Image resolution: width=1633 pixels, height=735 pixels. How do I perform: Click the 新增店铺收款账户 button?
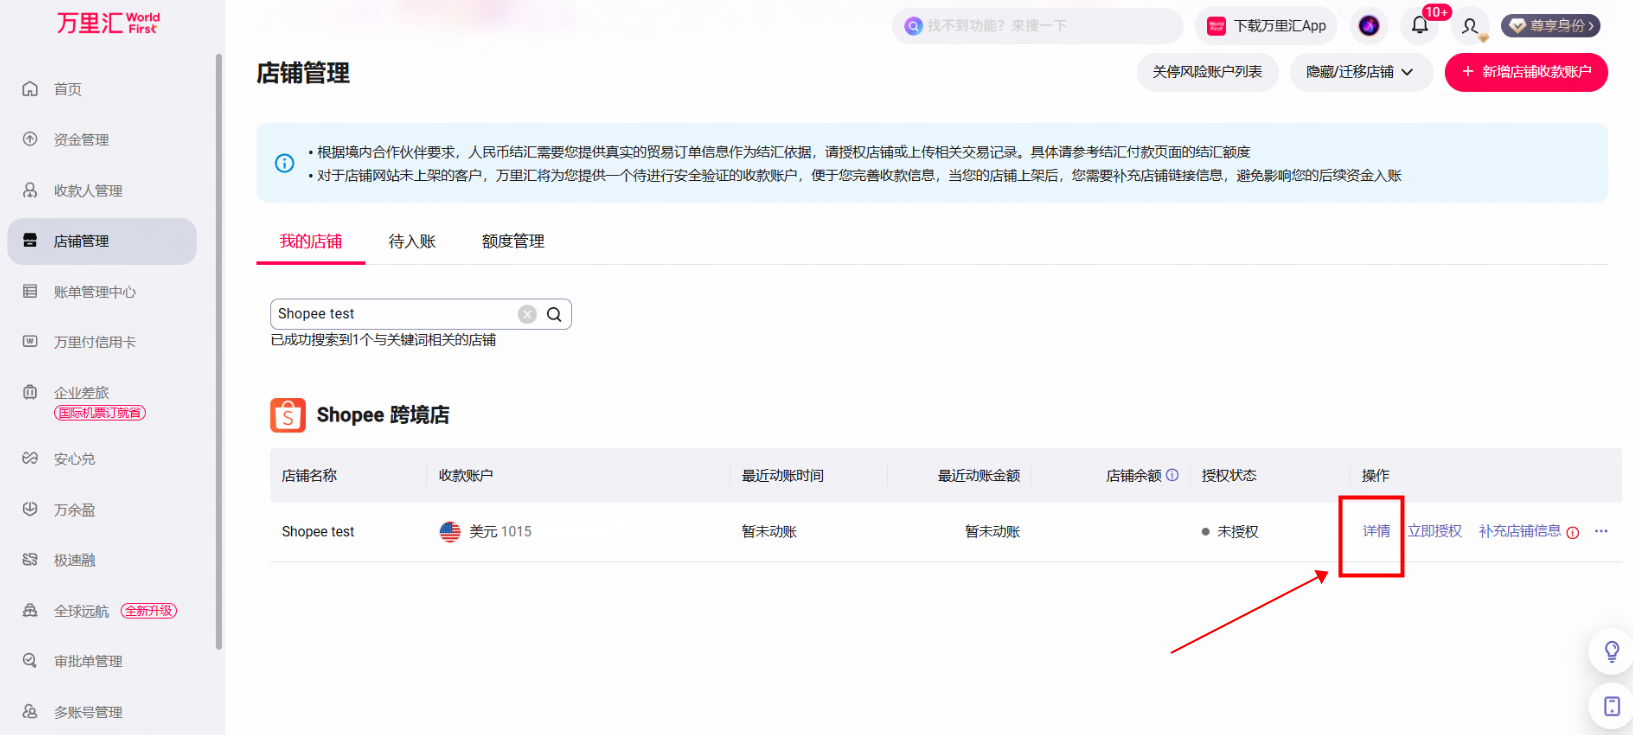(x=1526, y=72)
